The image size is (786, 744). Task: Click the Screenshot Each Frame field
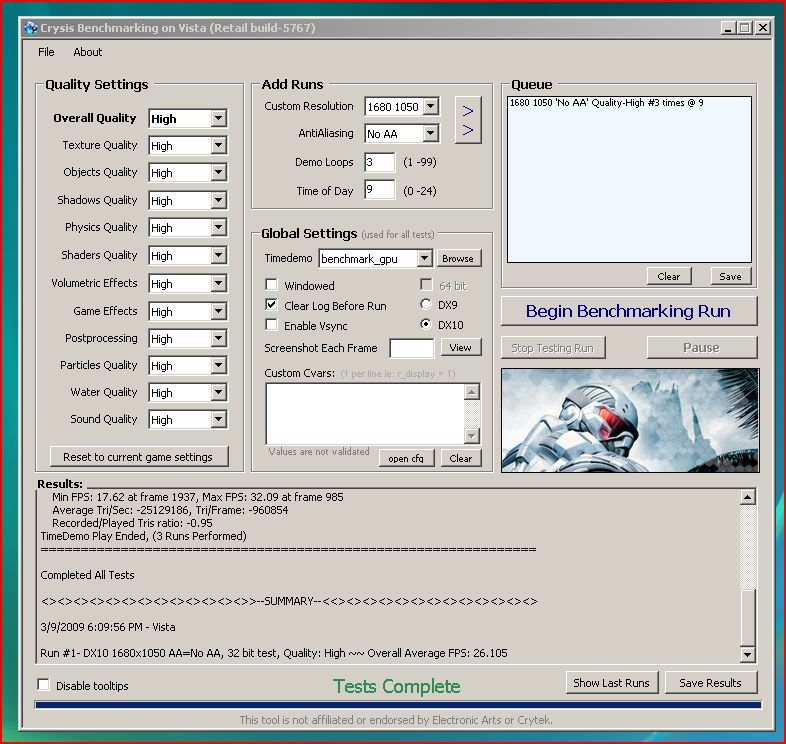coord(412,348)
